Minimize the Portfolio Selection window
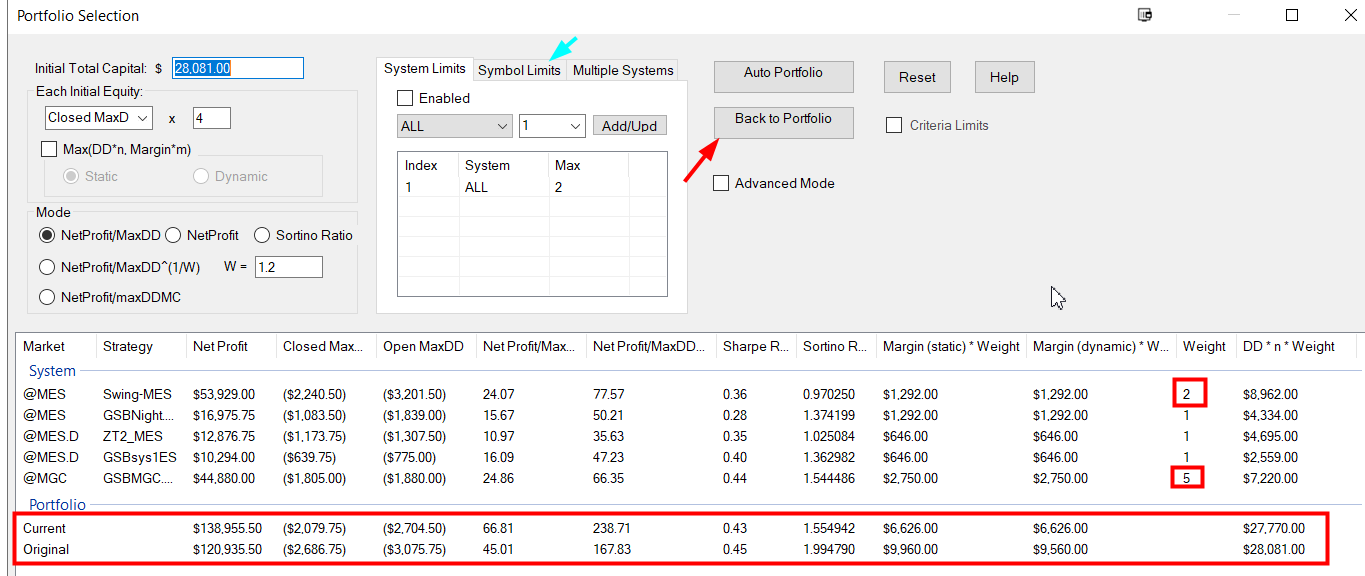The height and width of the screenshot is (576, 1365). [x=1245, y=15]
